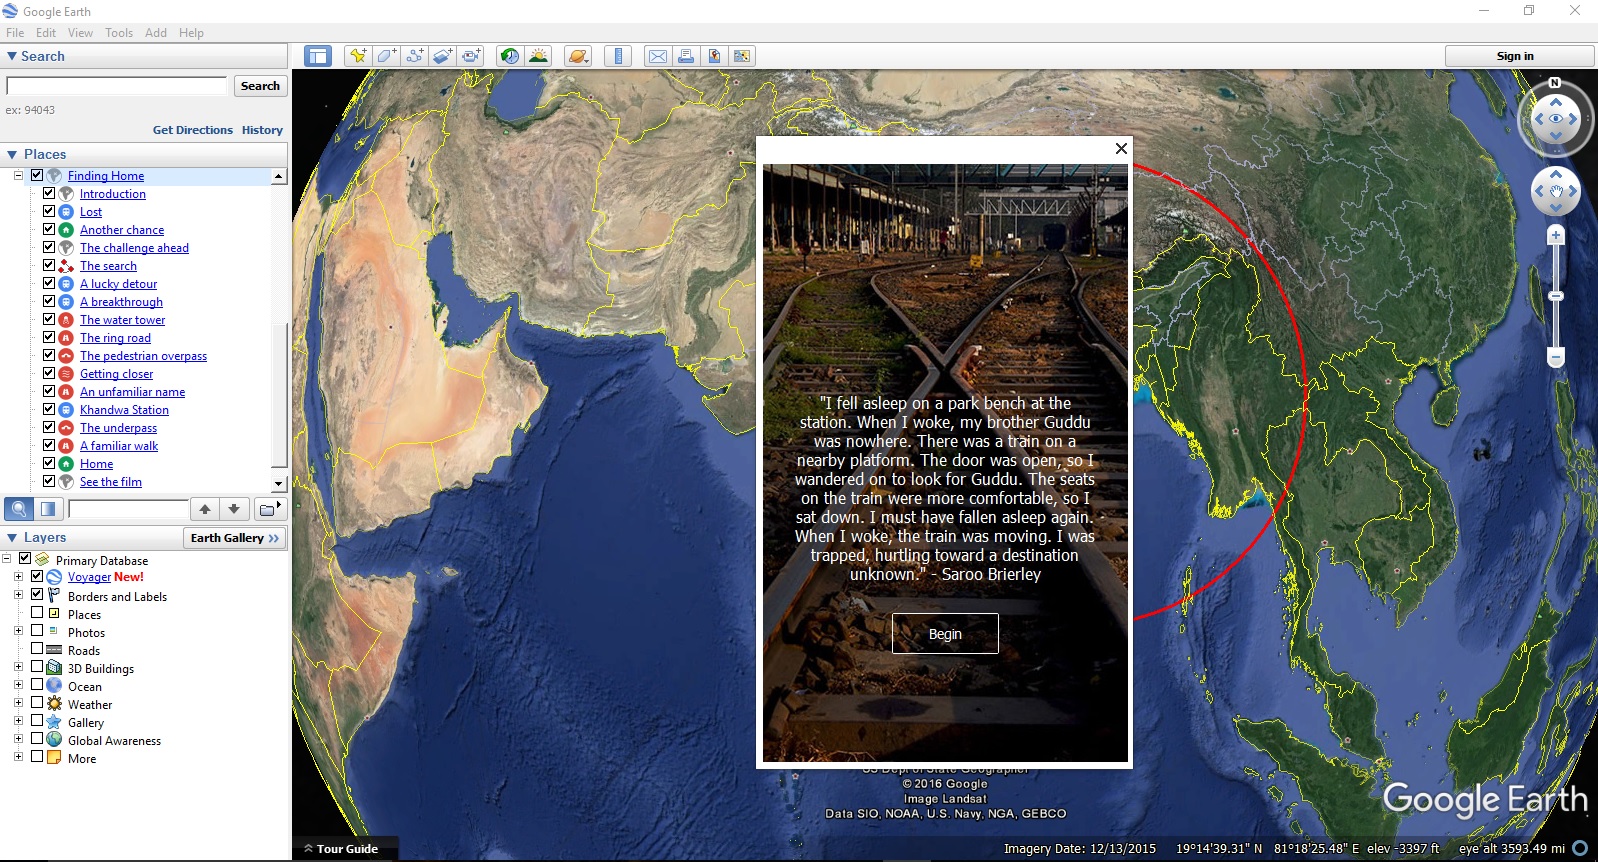Image resolution: width=1598 pixels, height=862 pixels.
Task: Click the Add Placemark pushpin icon
Action: pos(357,56)
